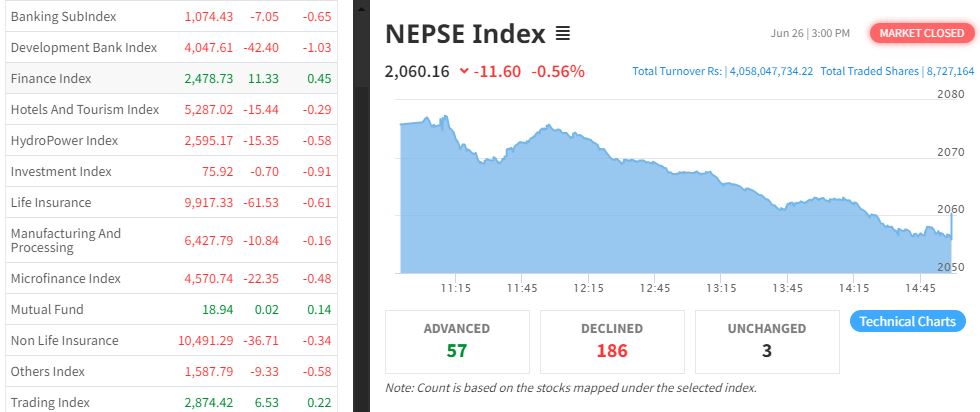Open Technical Charts

pos(908,321)
